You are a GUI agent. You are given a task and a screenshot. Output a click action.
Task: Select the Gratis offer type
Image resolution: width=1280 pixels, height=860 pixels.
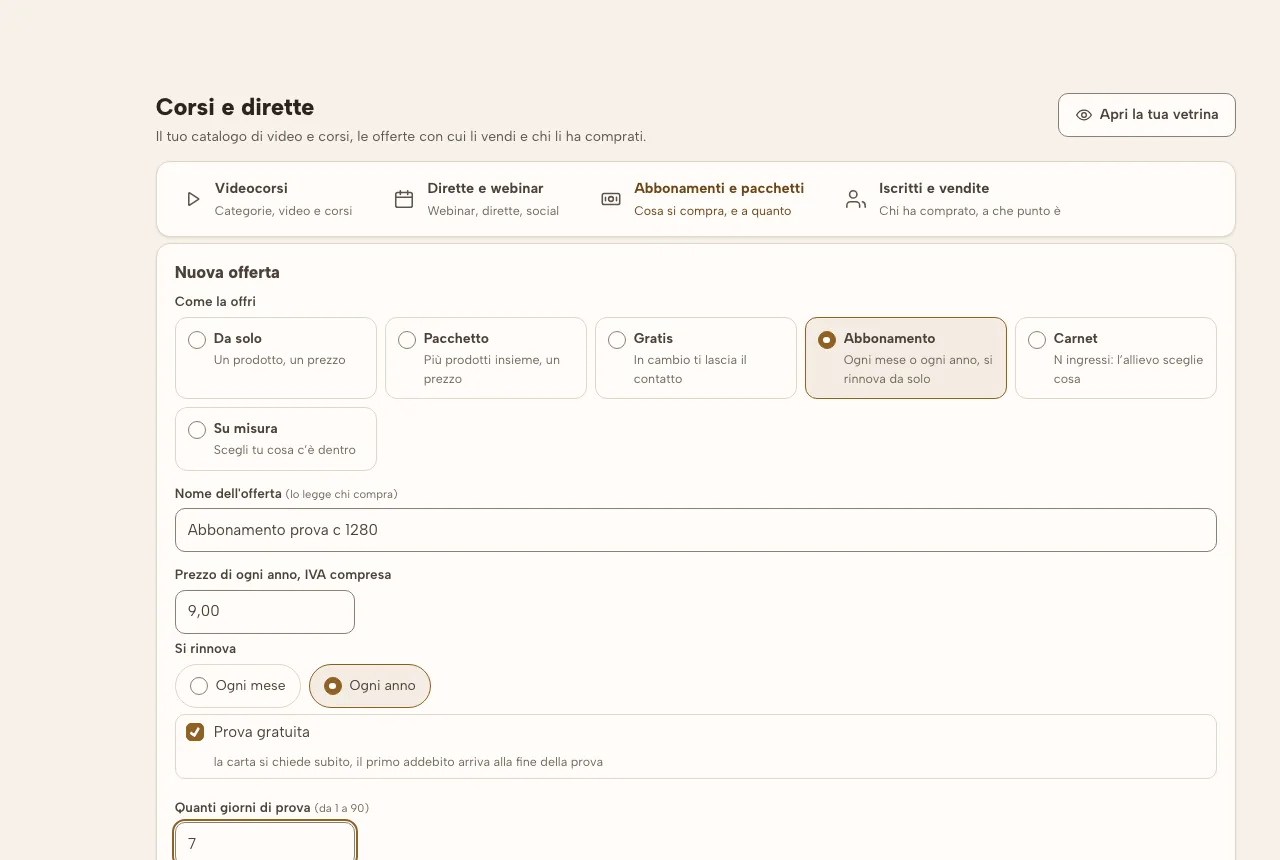click(x=696, y=358)
